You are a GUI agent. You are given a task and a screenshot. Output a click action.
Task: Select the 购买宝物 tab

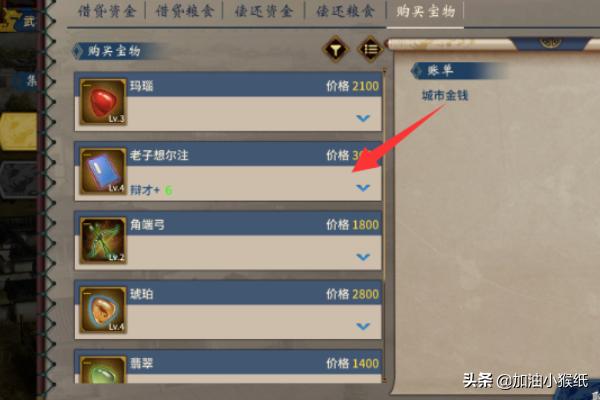426,11
